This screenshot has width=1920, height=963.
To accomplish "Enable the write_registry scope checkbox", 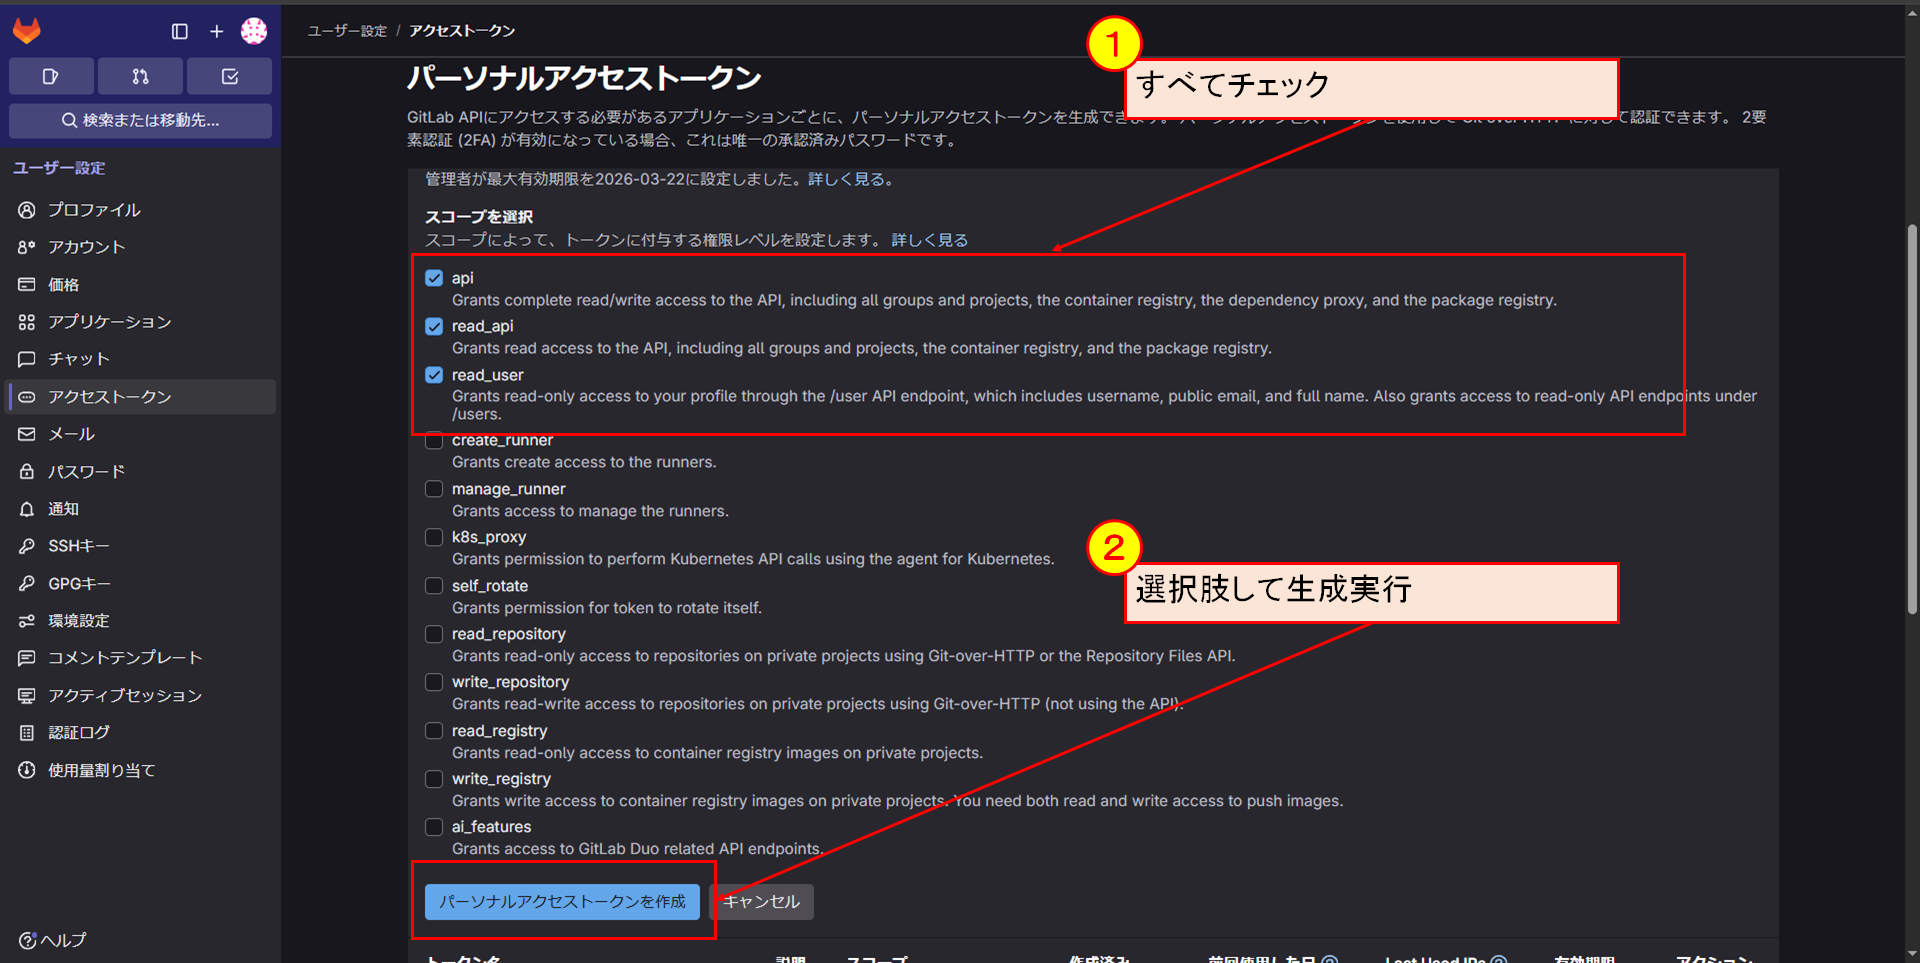I will click(x=434, y=779).
